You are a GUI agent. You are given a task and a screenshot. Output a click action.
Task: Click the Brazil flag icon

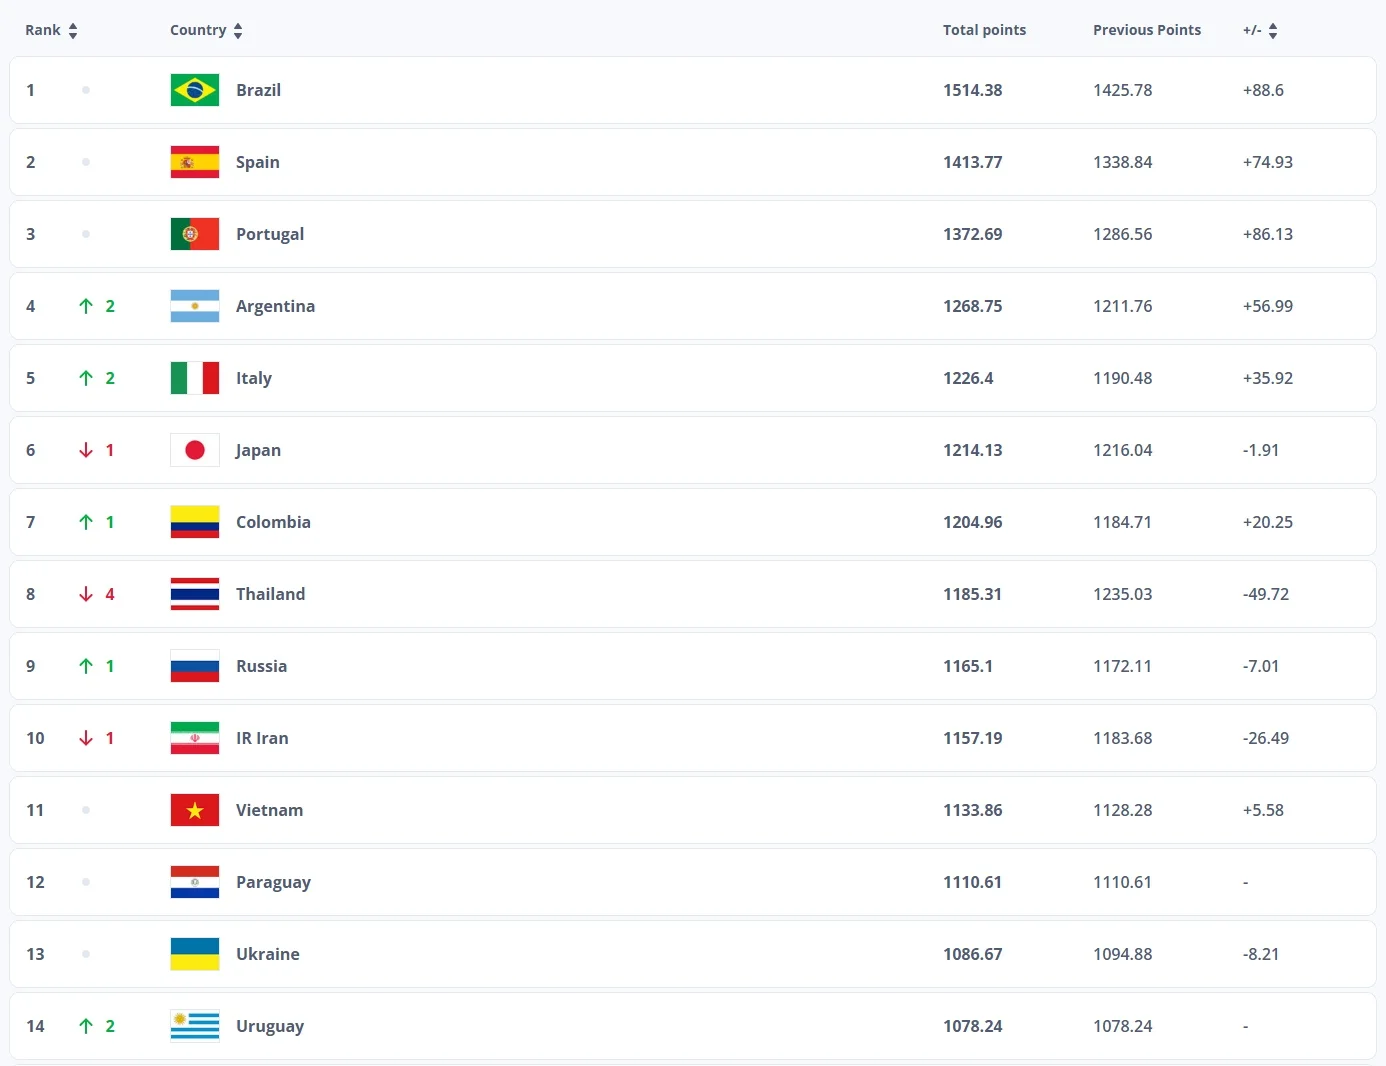click(x=195, y=90)
